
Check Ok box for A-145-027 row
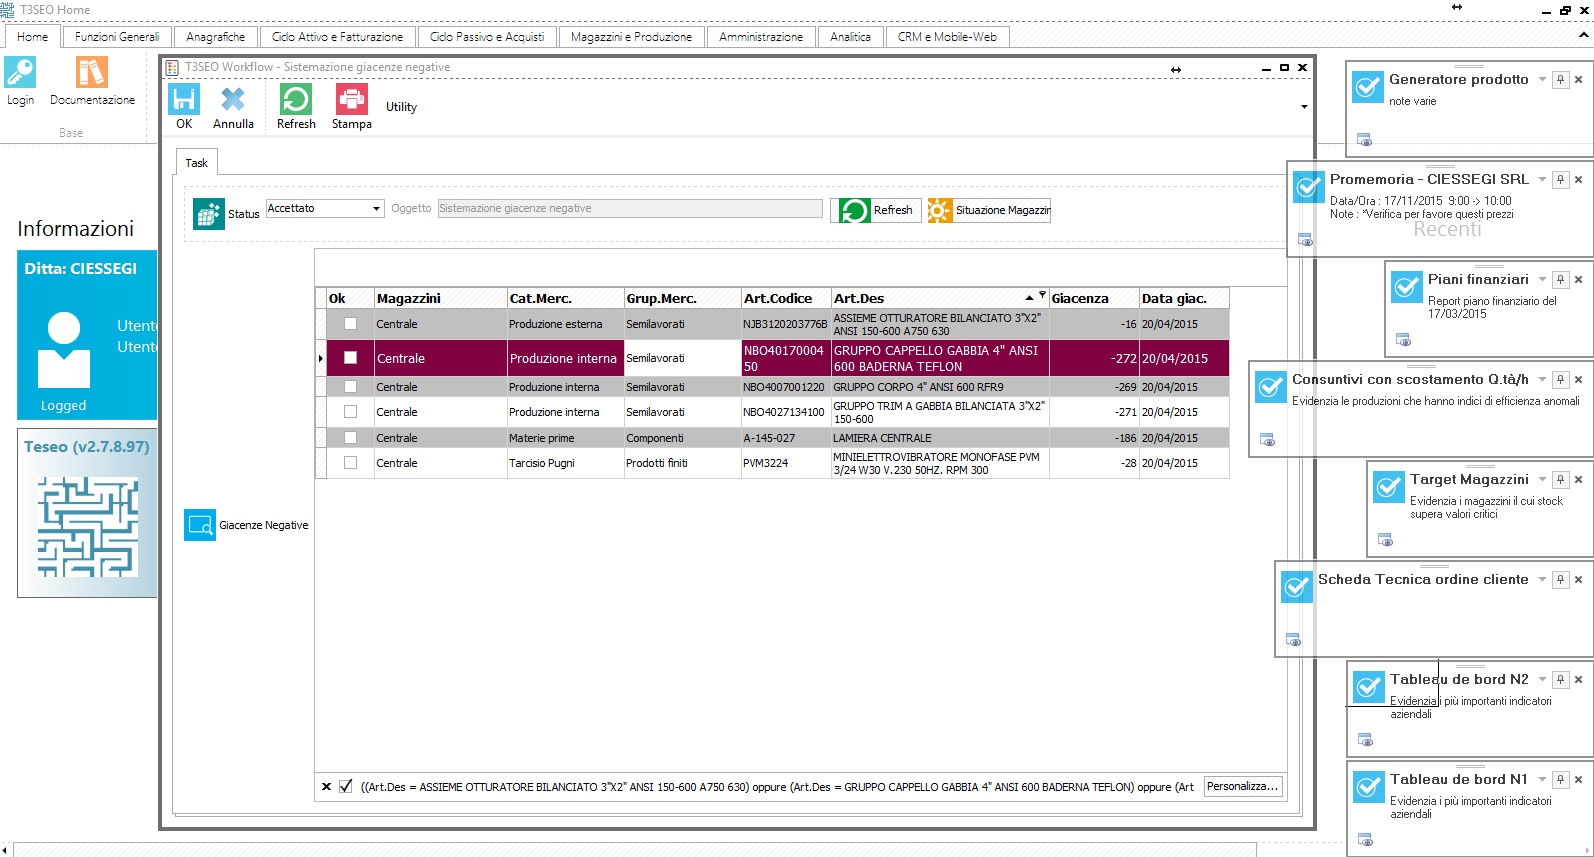[350, 438]
